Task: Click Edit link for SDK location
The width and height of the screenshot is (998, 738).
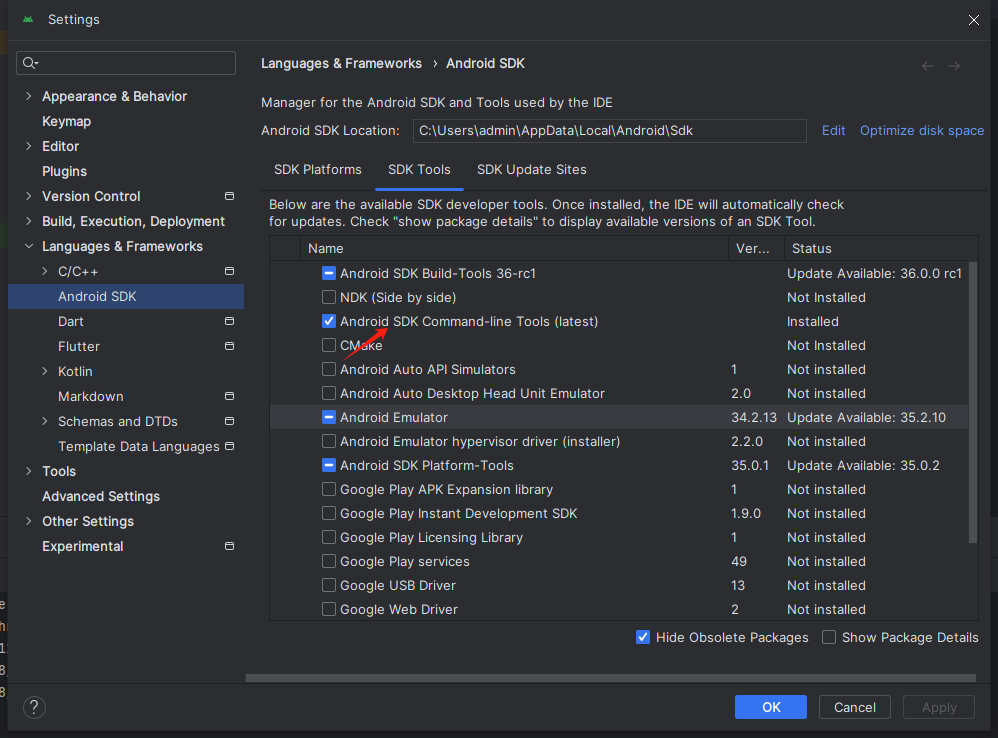Action: tap(833, 130)
